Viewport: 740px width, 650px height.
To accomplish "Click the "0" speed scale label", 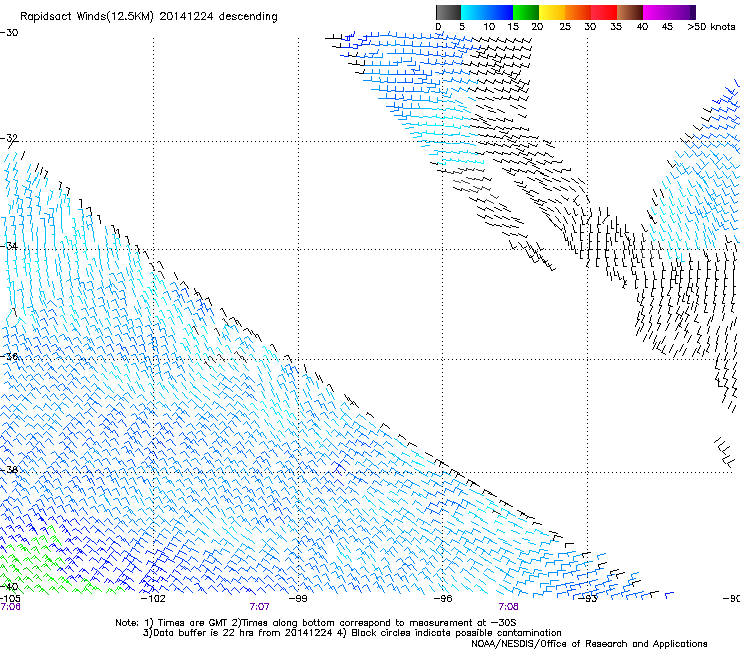I will 438,27.
